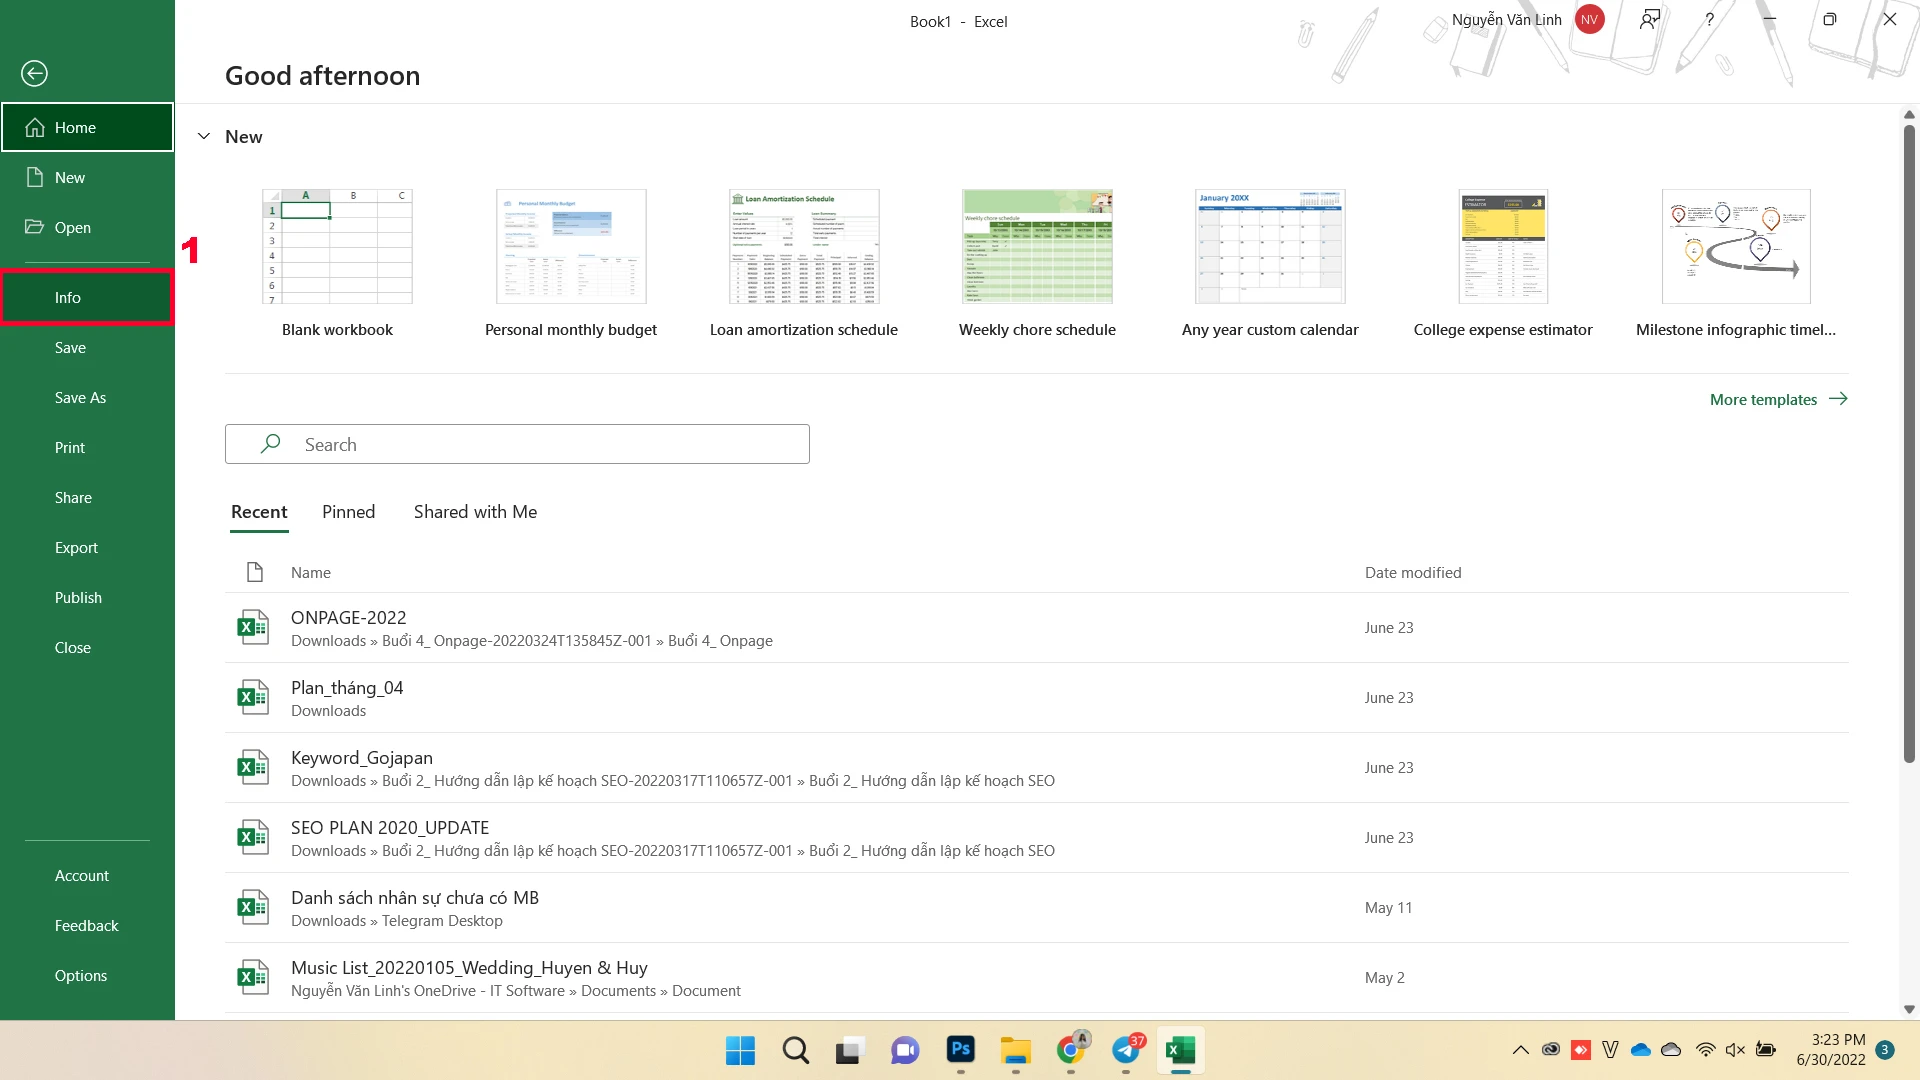Open the Plan_tháng_04 file
Viewport: 1920px width, 1080px height.
(x=1037, y=698)
